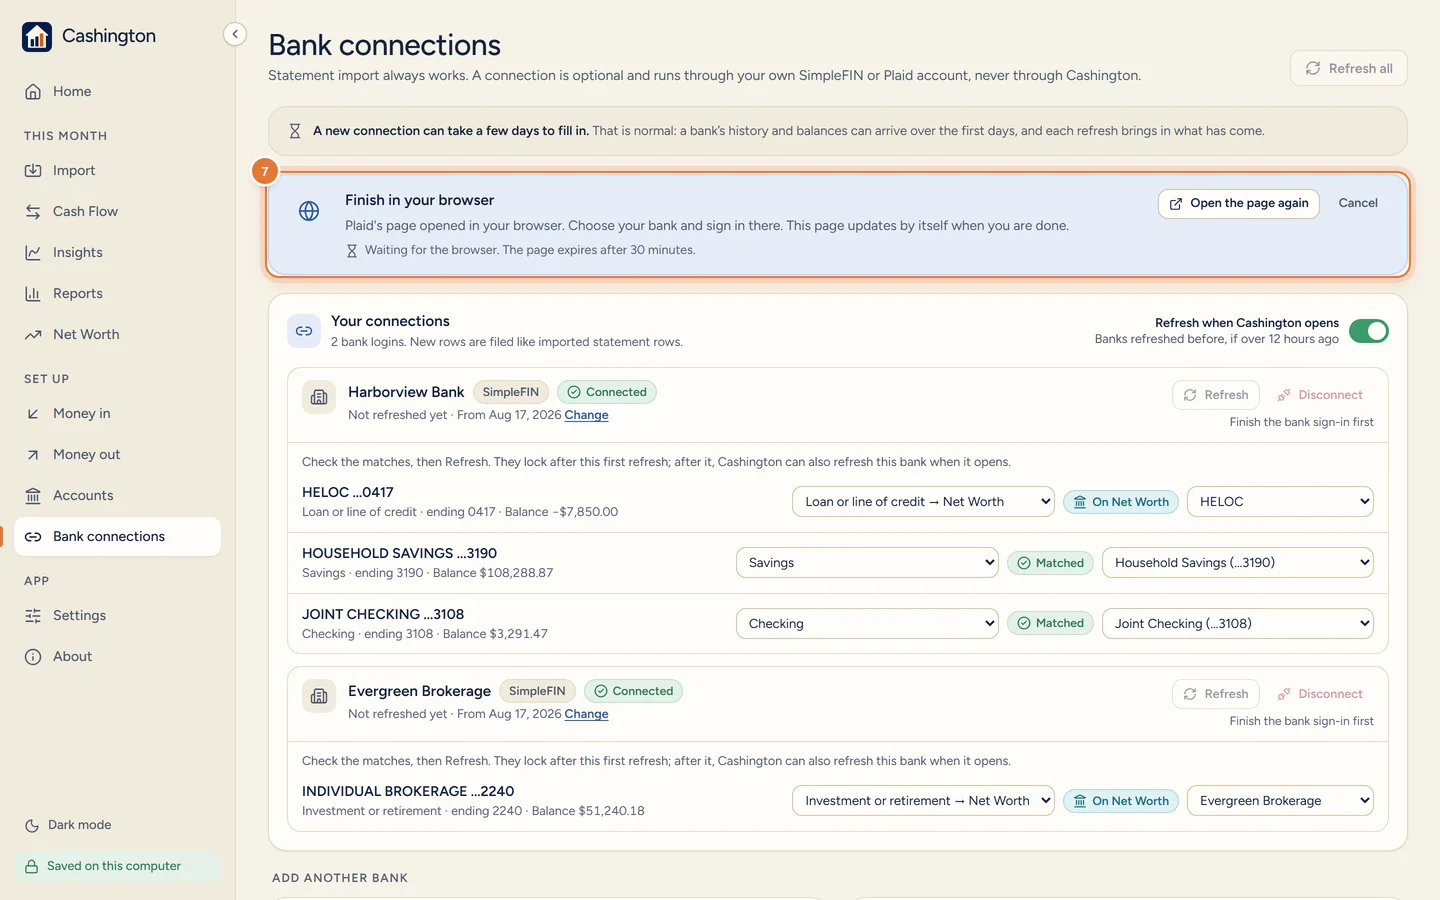This screenshot has height=900, width=1440.
Task: Click the Evergreen Brokerage building icon
Action: coord(319,696)
